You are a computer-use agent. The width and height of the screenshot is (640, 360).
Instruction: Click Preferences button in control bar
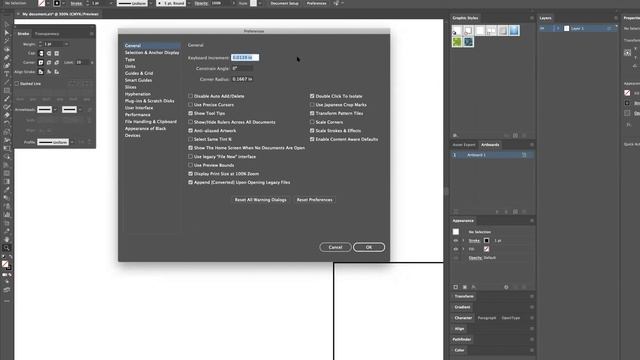[x=316, y=3]
